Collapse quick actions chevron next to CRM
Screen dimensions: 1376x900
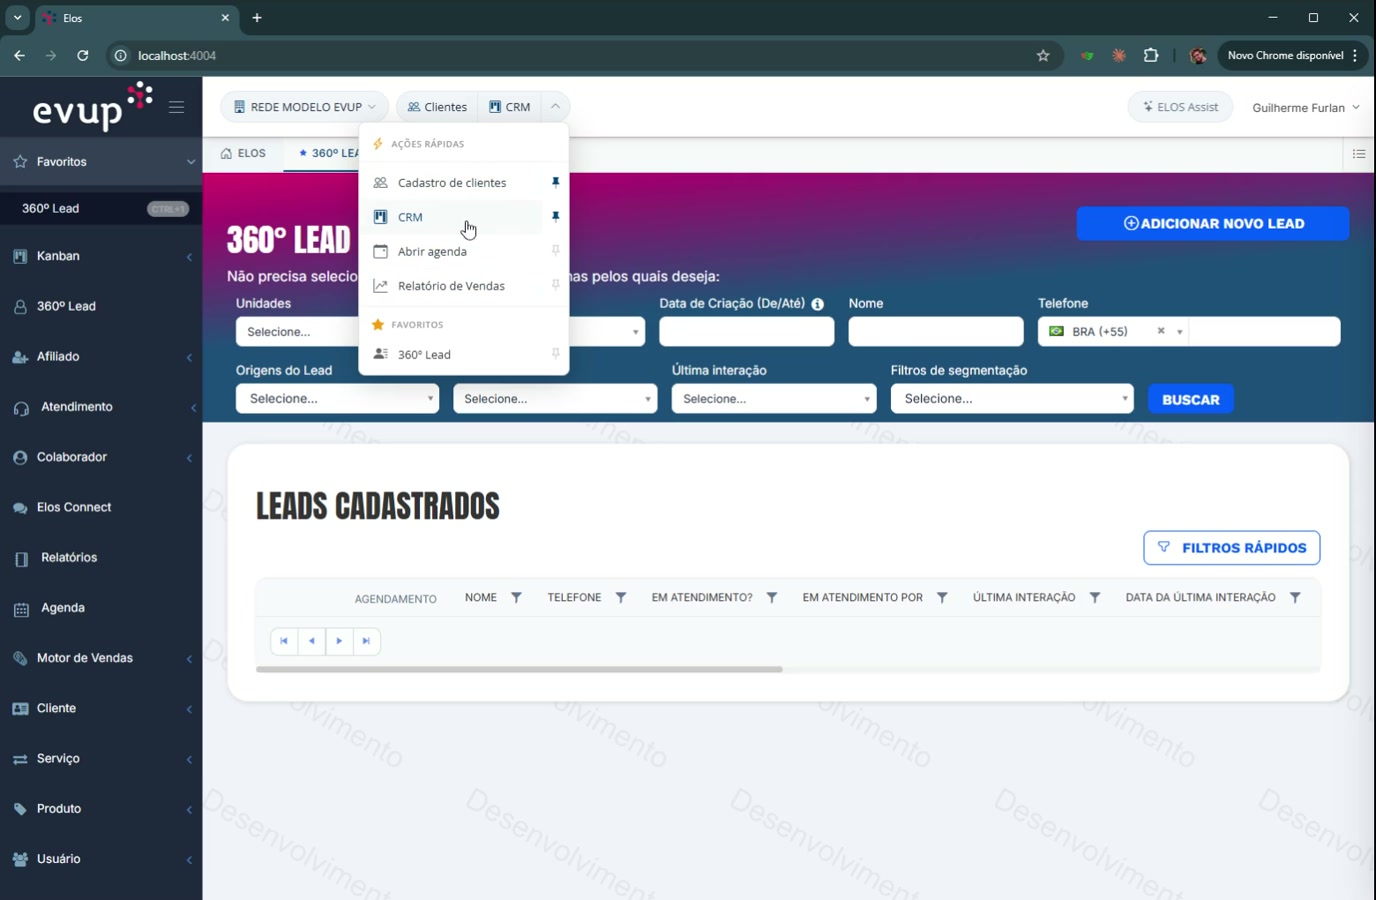tap(555, 106)
